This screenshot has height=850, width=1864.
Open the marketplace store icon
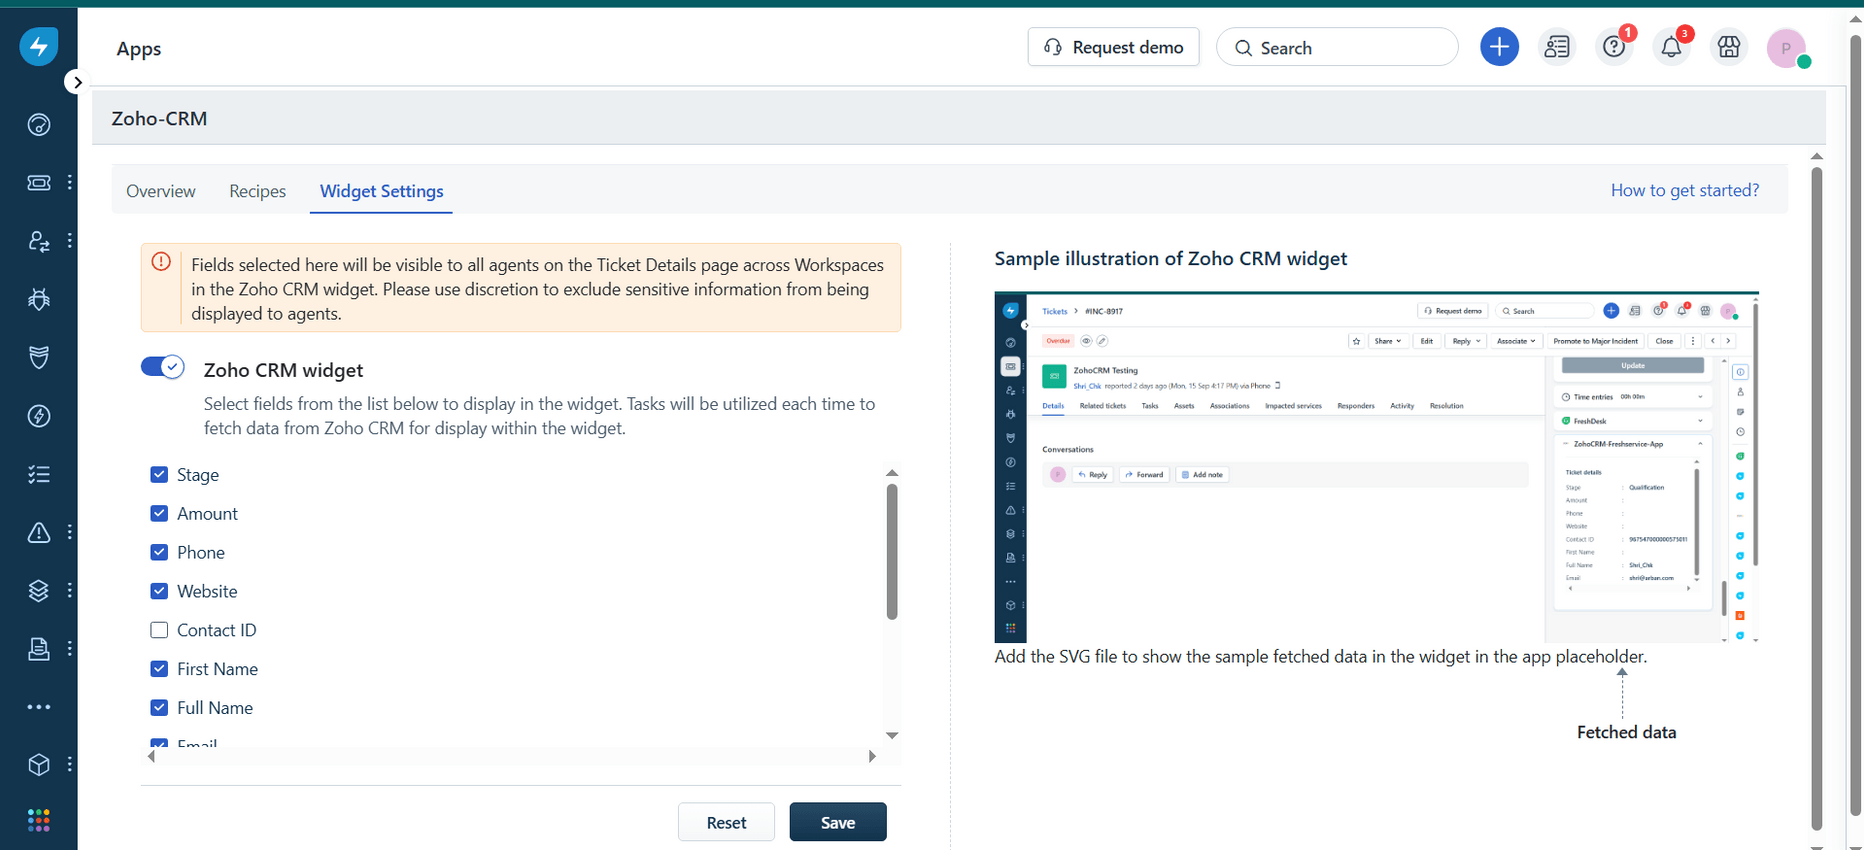[x=1729, y=47]
